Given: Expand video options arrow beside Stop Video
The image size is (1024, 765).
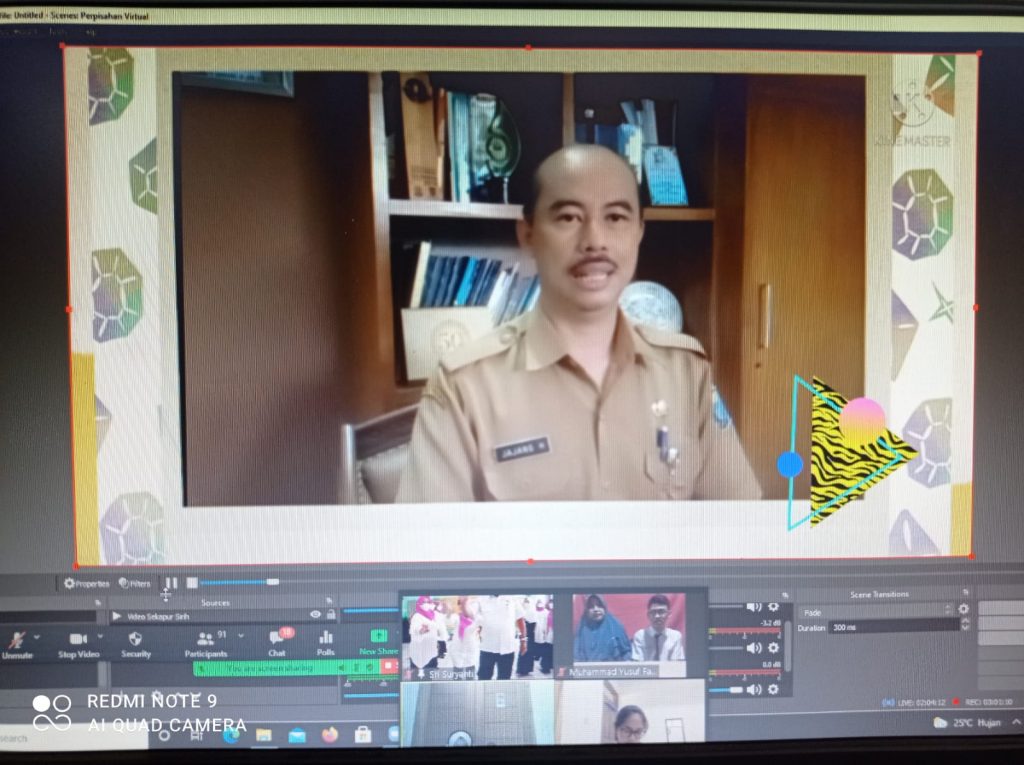Looking at the screenshot, I should (x=101, y=637).
